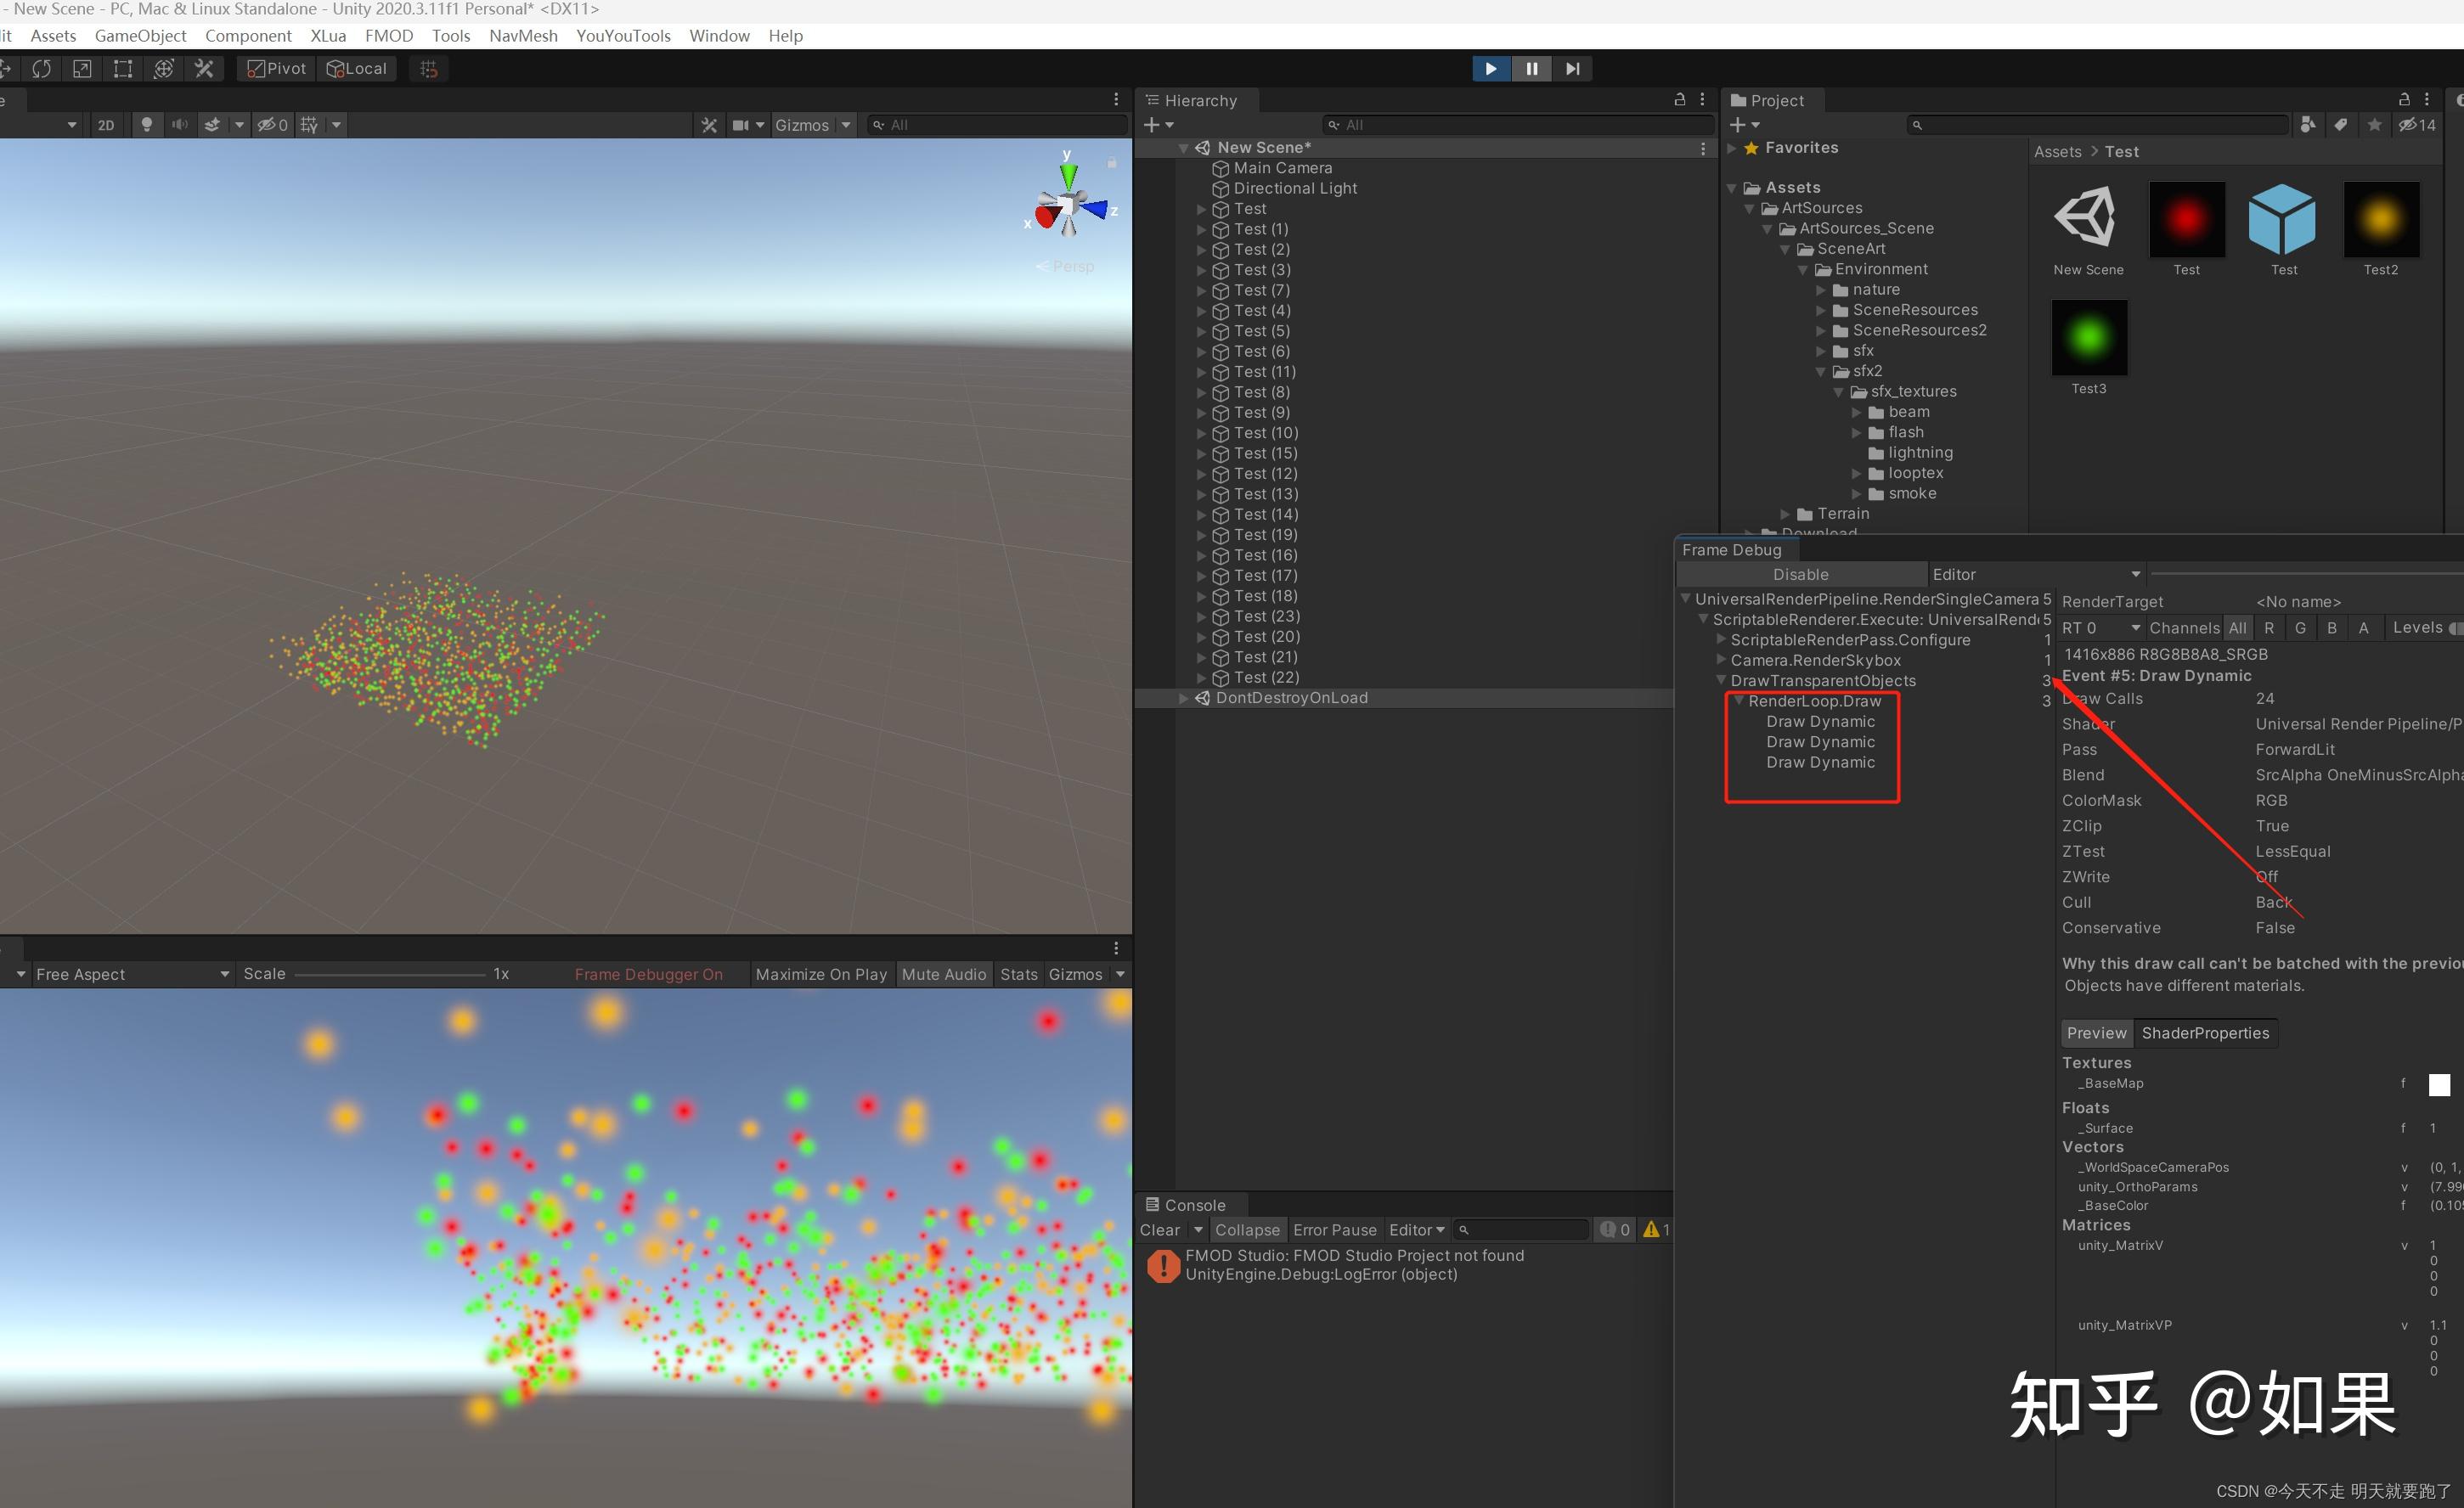Screen dimensions: 2464x1508
Task: Switch to the ShaderProperties tab
Action: pyautogui.click(x=2206, y=1033)
